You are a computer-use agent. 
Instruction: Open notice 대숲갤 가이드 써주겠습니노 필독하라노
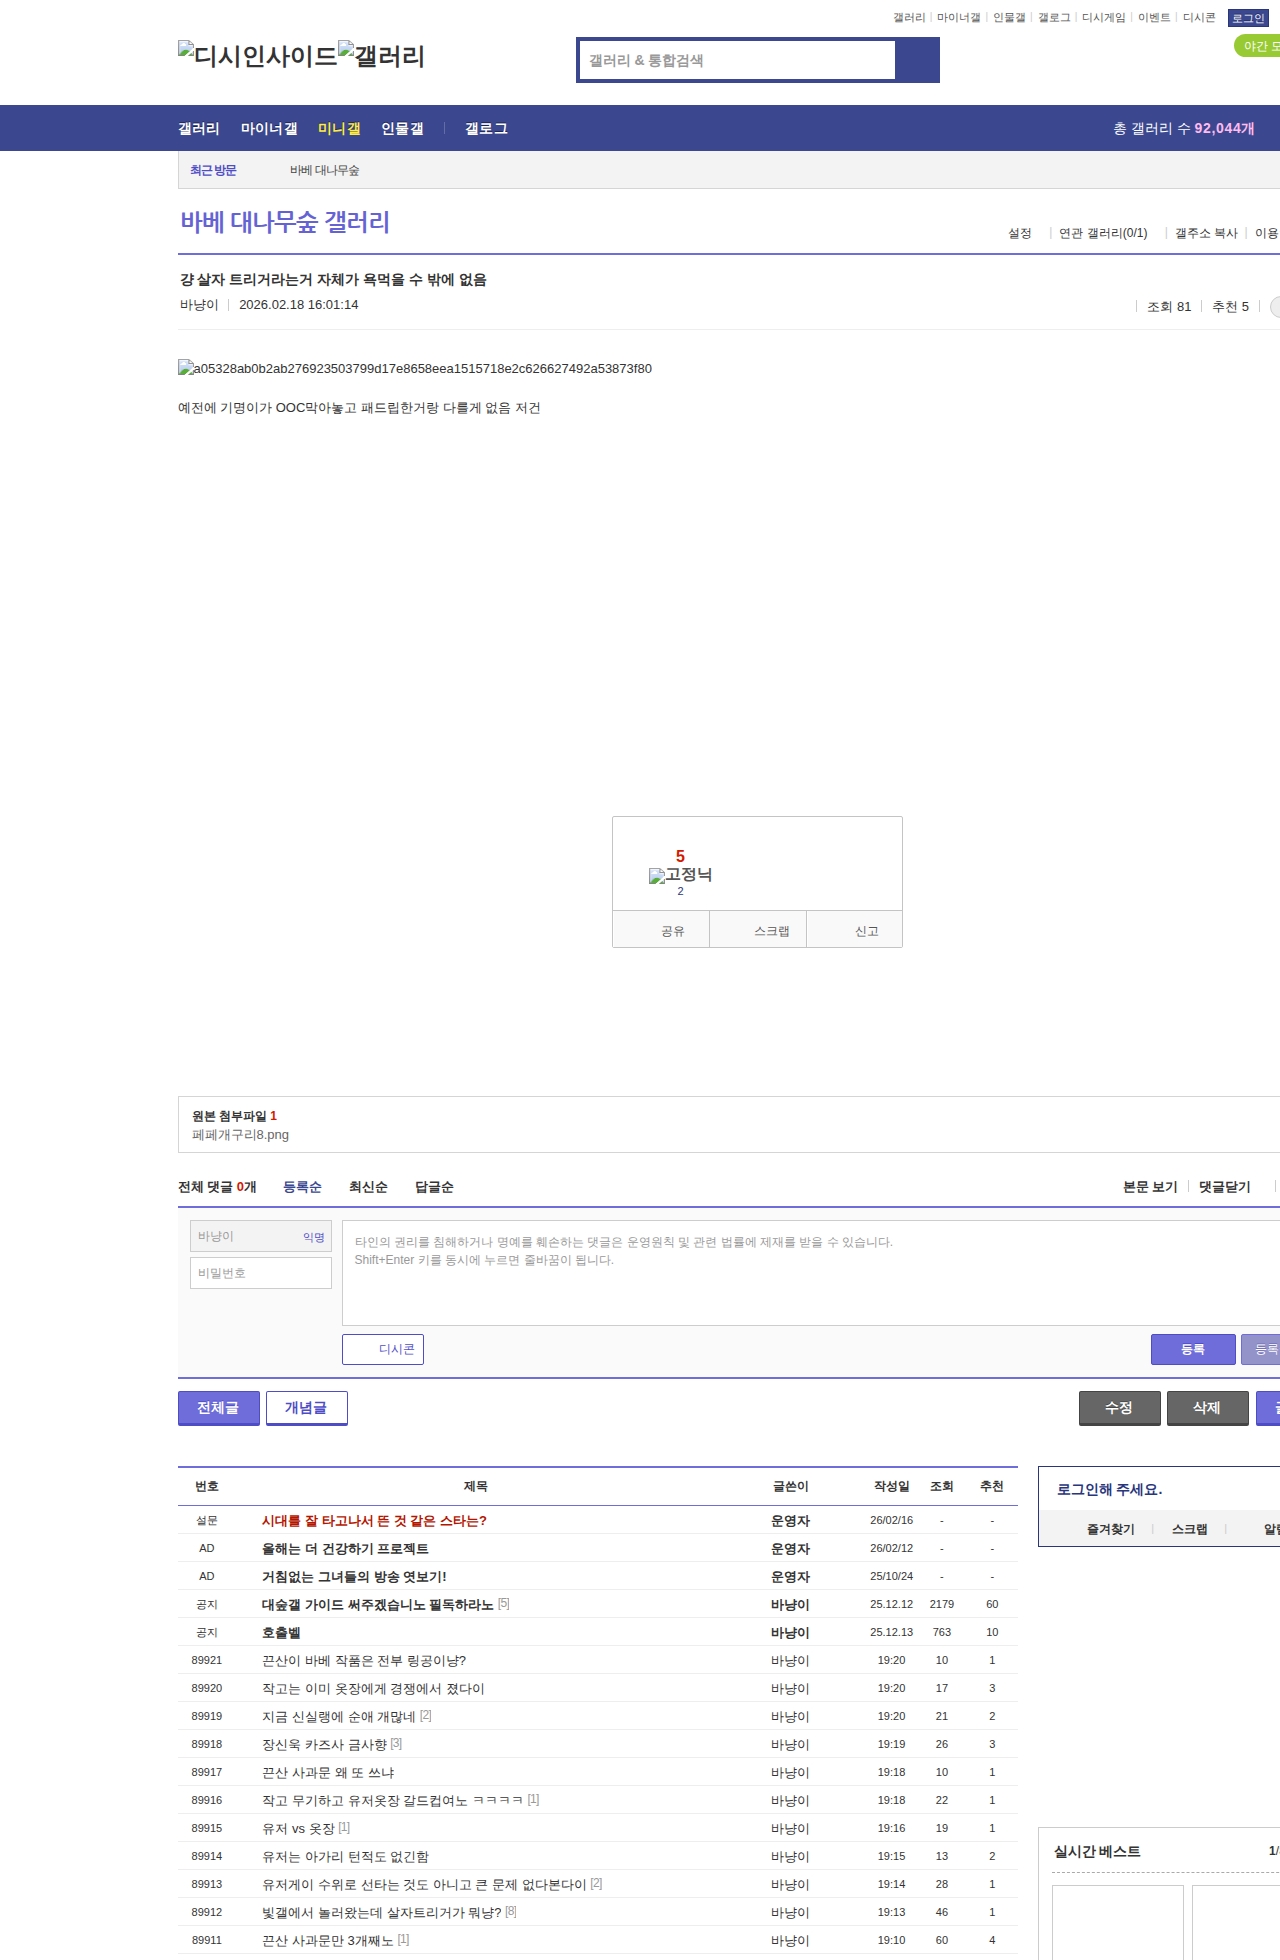click(x=378, y=1605)
